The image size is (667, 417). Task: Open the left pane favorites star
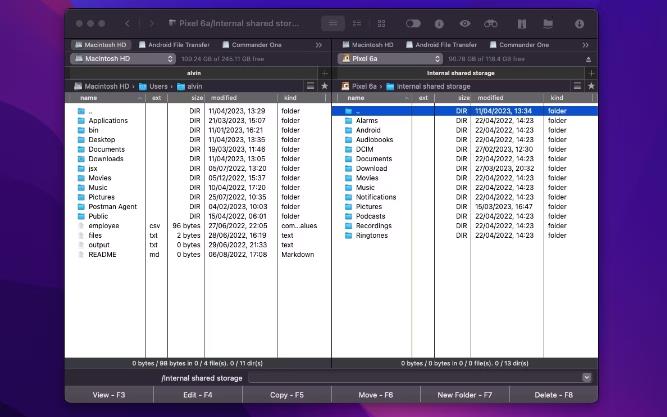(325, 86)
